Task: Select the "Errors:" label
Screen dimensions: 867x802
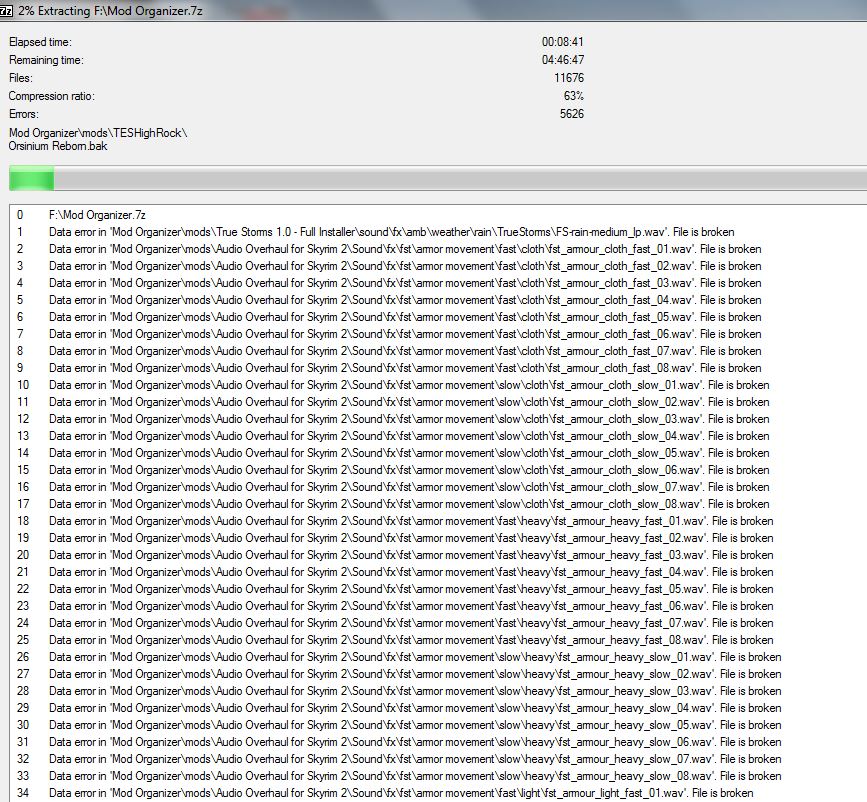Action: click(x=24, y=114)
